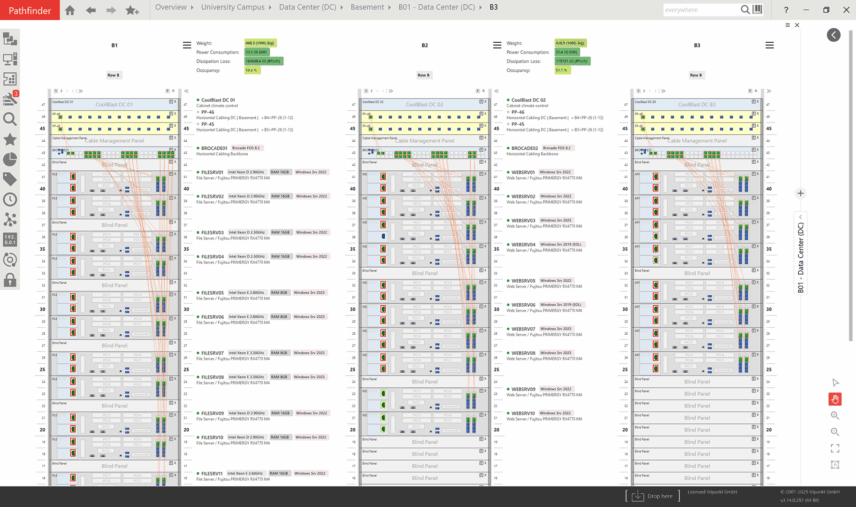The image size is (856, 507).
Task: Open the pie chart reports icon
Action: 10,159
